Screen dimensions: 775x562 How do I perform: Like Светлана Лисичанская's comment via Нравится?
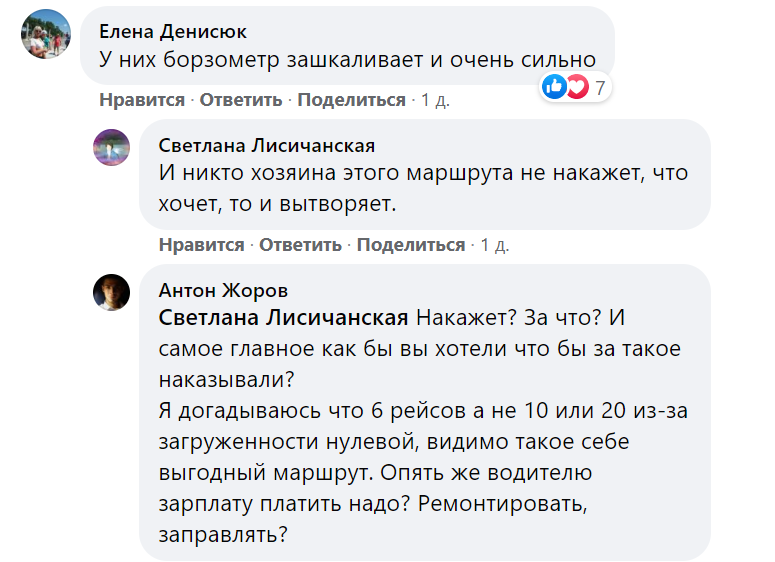pyautogui.click(x=201, y=245)
